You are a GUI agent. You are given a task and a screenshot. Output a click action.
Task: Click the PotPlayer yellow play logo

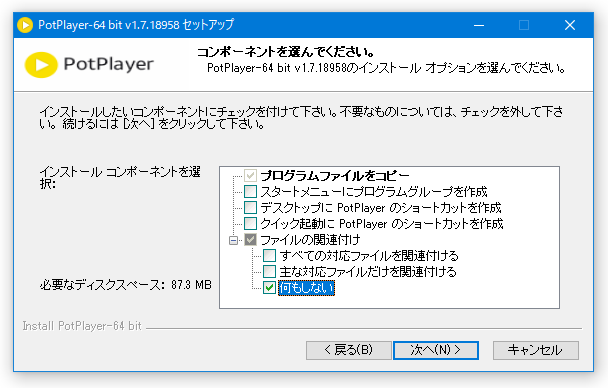coord(41,65)
